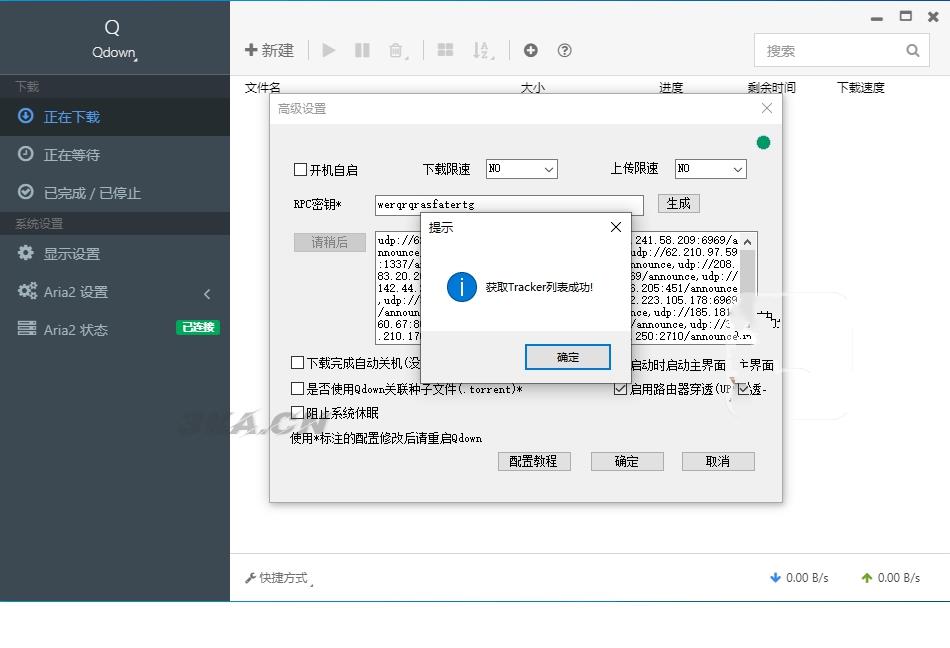Click the greyed 请稍后 button

coord(330,242)
